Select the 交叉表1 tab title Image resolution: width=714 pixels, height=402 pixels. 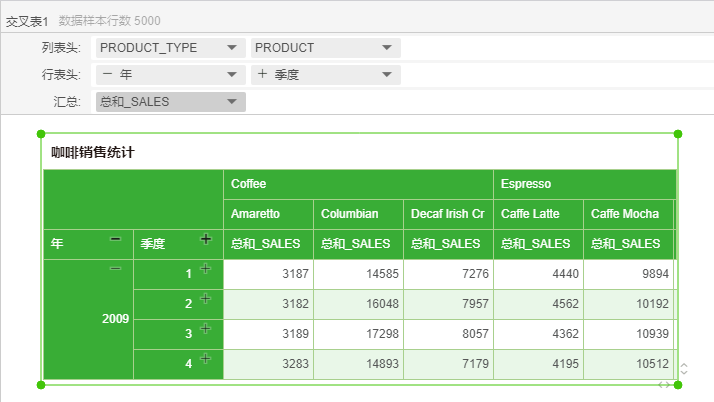pyautogui.click(x=27, y=20)
